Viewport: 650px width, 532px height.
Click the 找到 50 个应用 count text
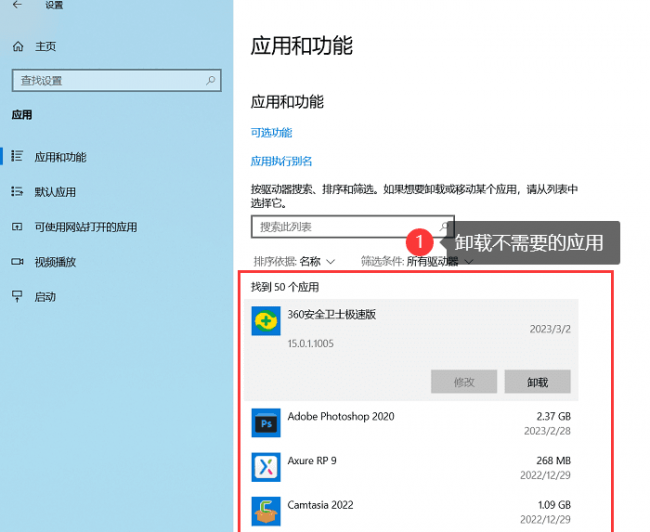point(285,287)
